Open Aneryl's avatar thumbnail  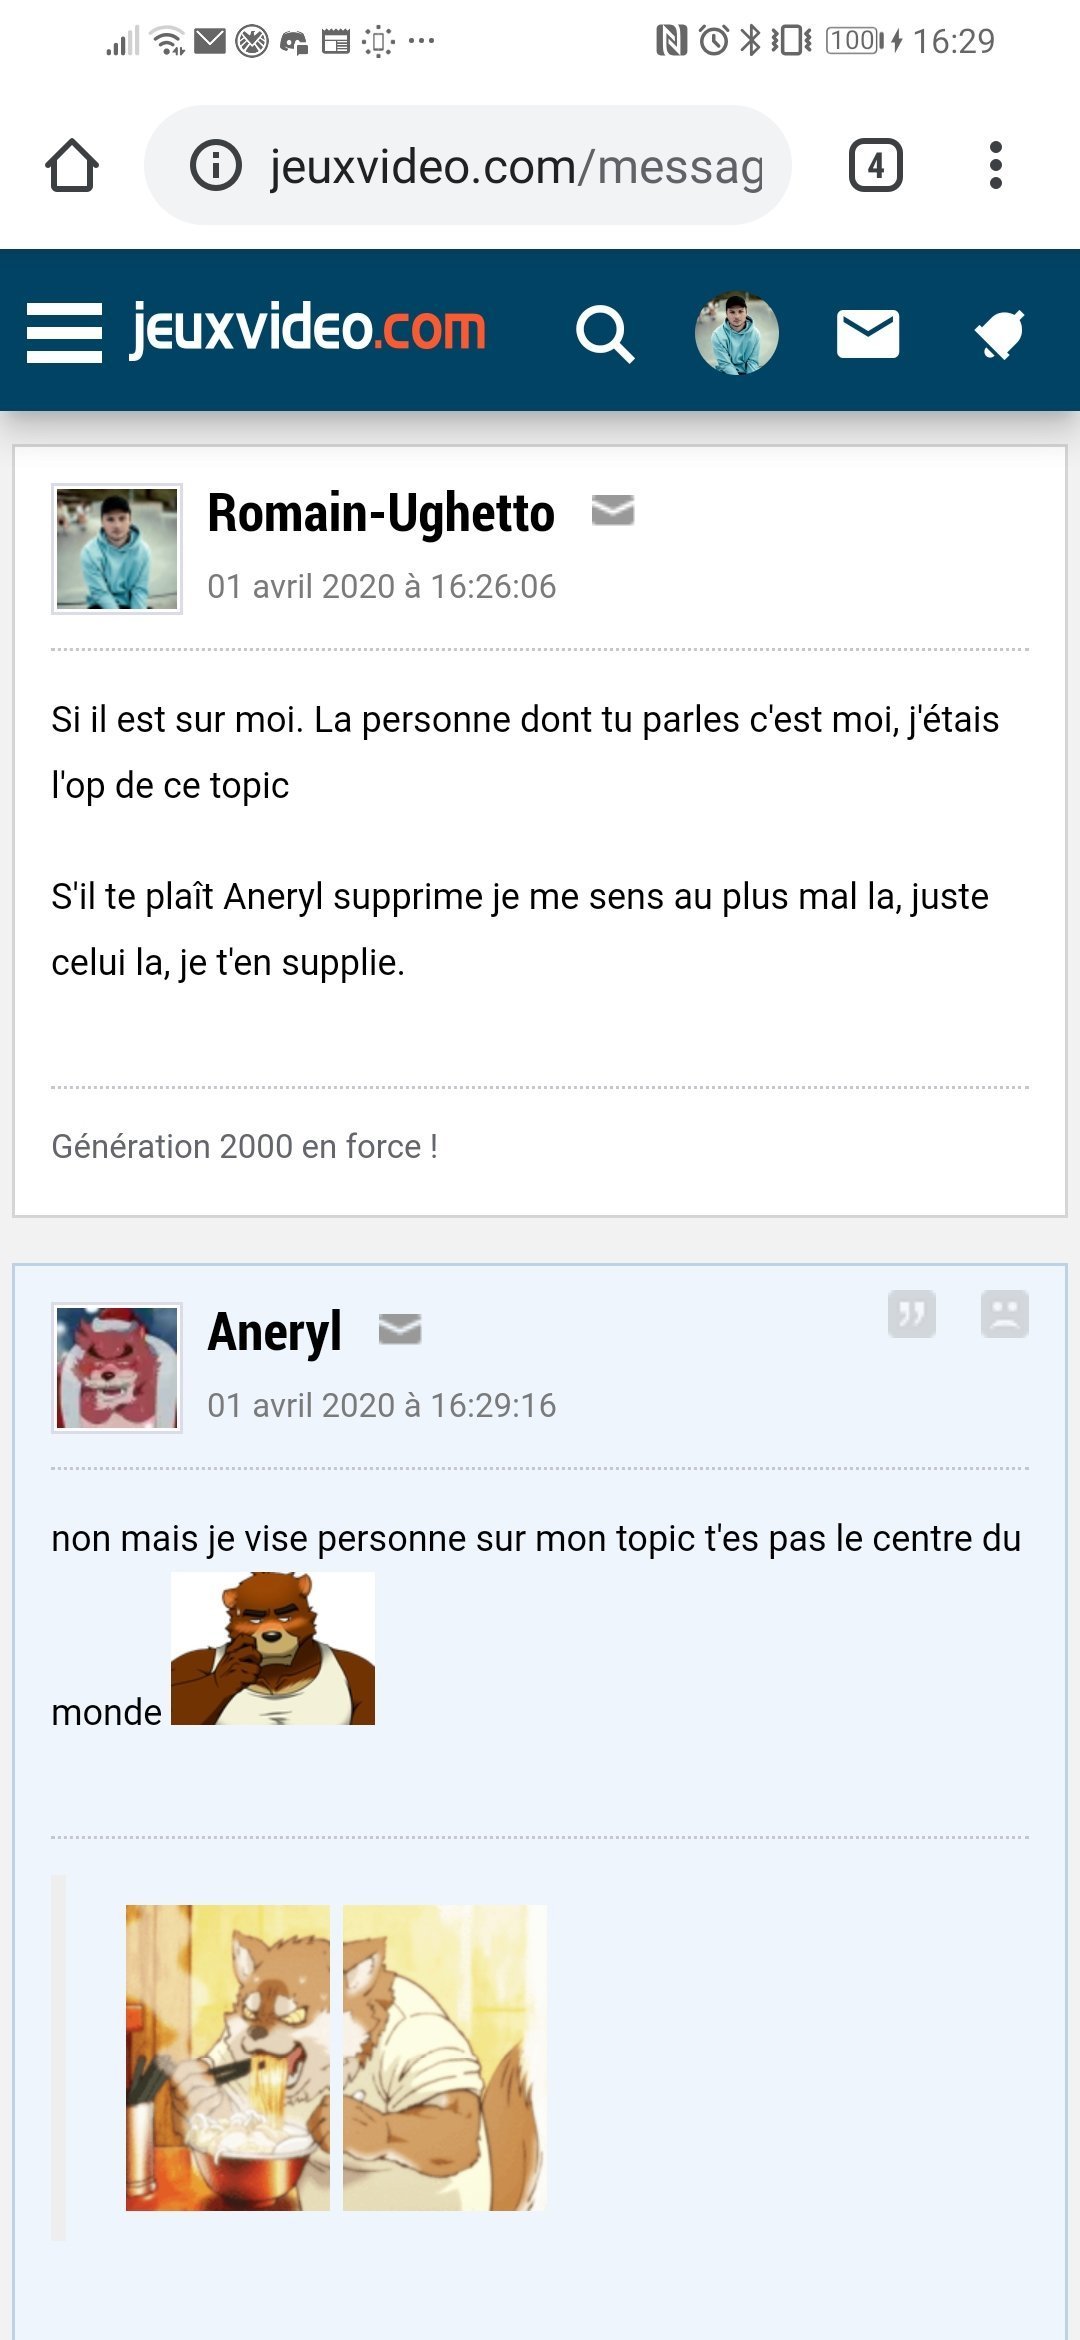pos(117,1368)
